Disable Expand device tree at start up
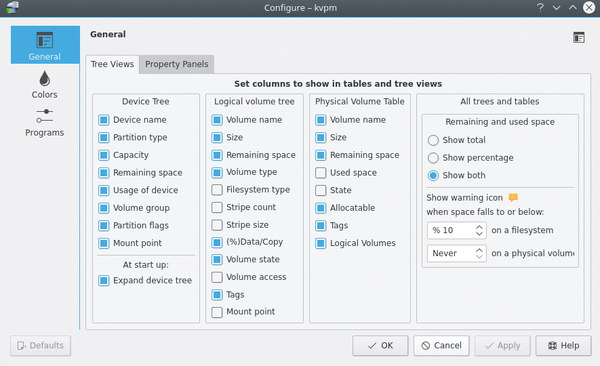Viewport: 600px width, 366px height. tap(104, 281)
